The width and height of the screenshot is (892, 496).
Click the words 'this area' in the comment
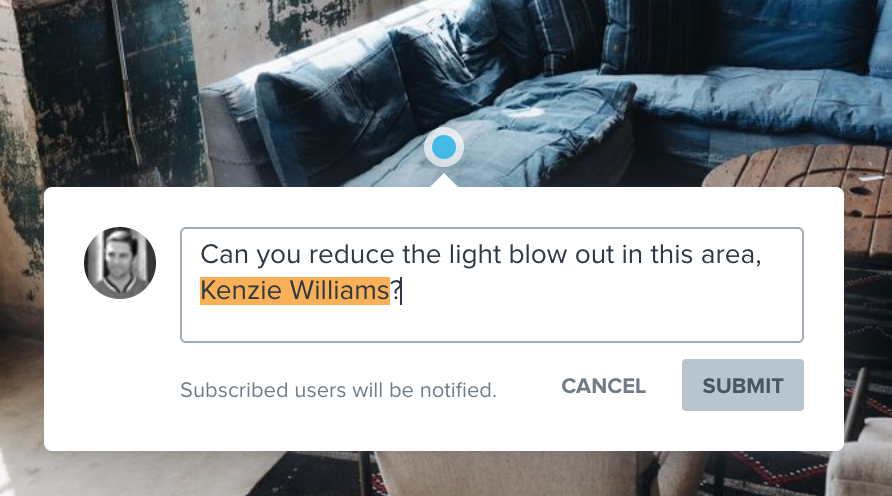tap(704, 254)
